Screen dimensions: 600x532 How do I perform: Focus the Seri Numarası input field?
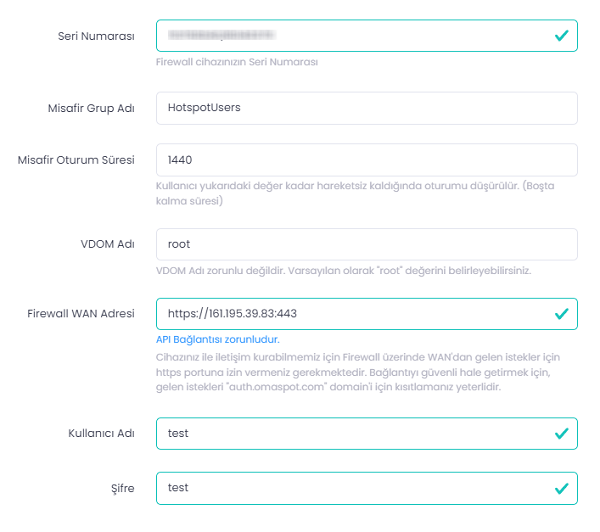click(350, 36)
